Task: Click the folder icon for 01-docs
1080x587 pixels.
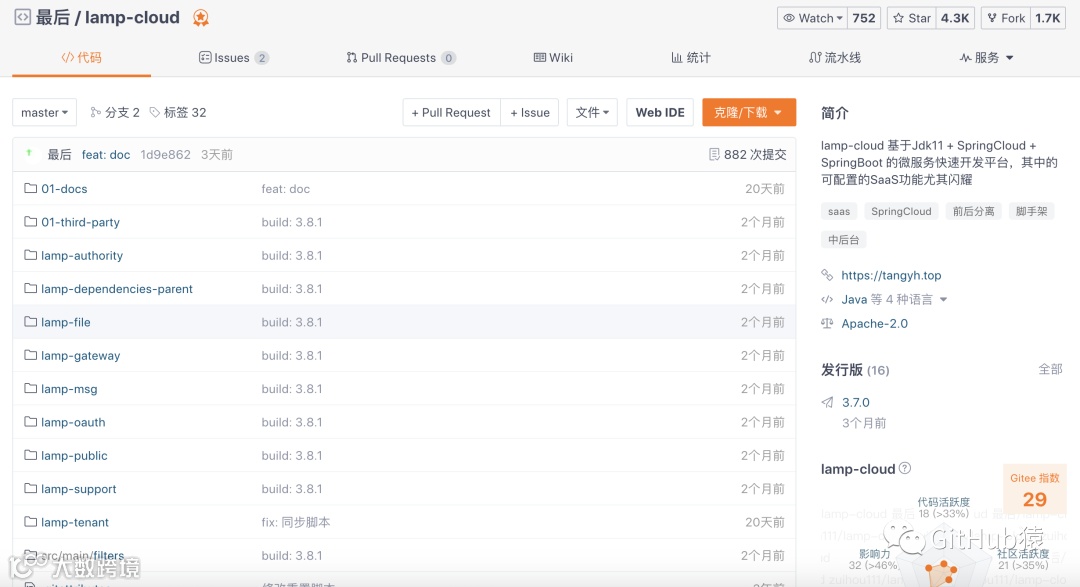Action: tap(30, 188)
